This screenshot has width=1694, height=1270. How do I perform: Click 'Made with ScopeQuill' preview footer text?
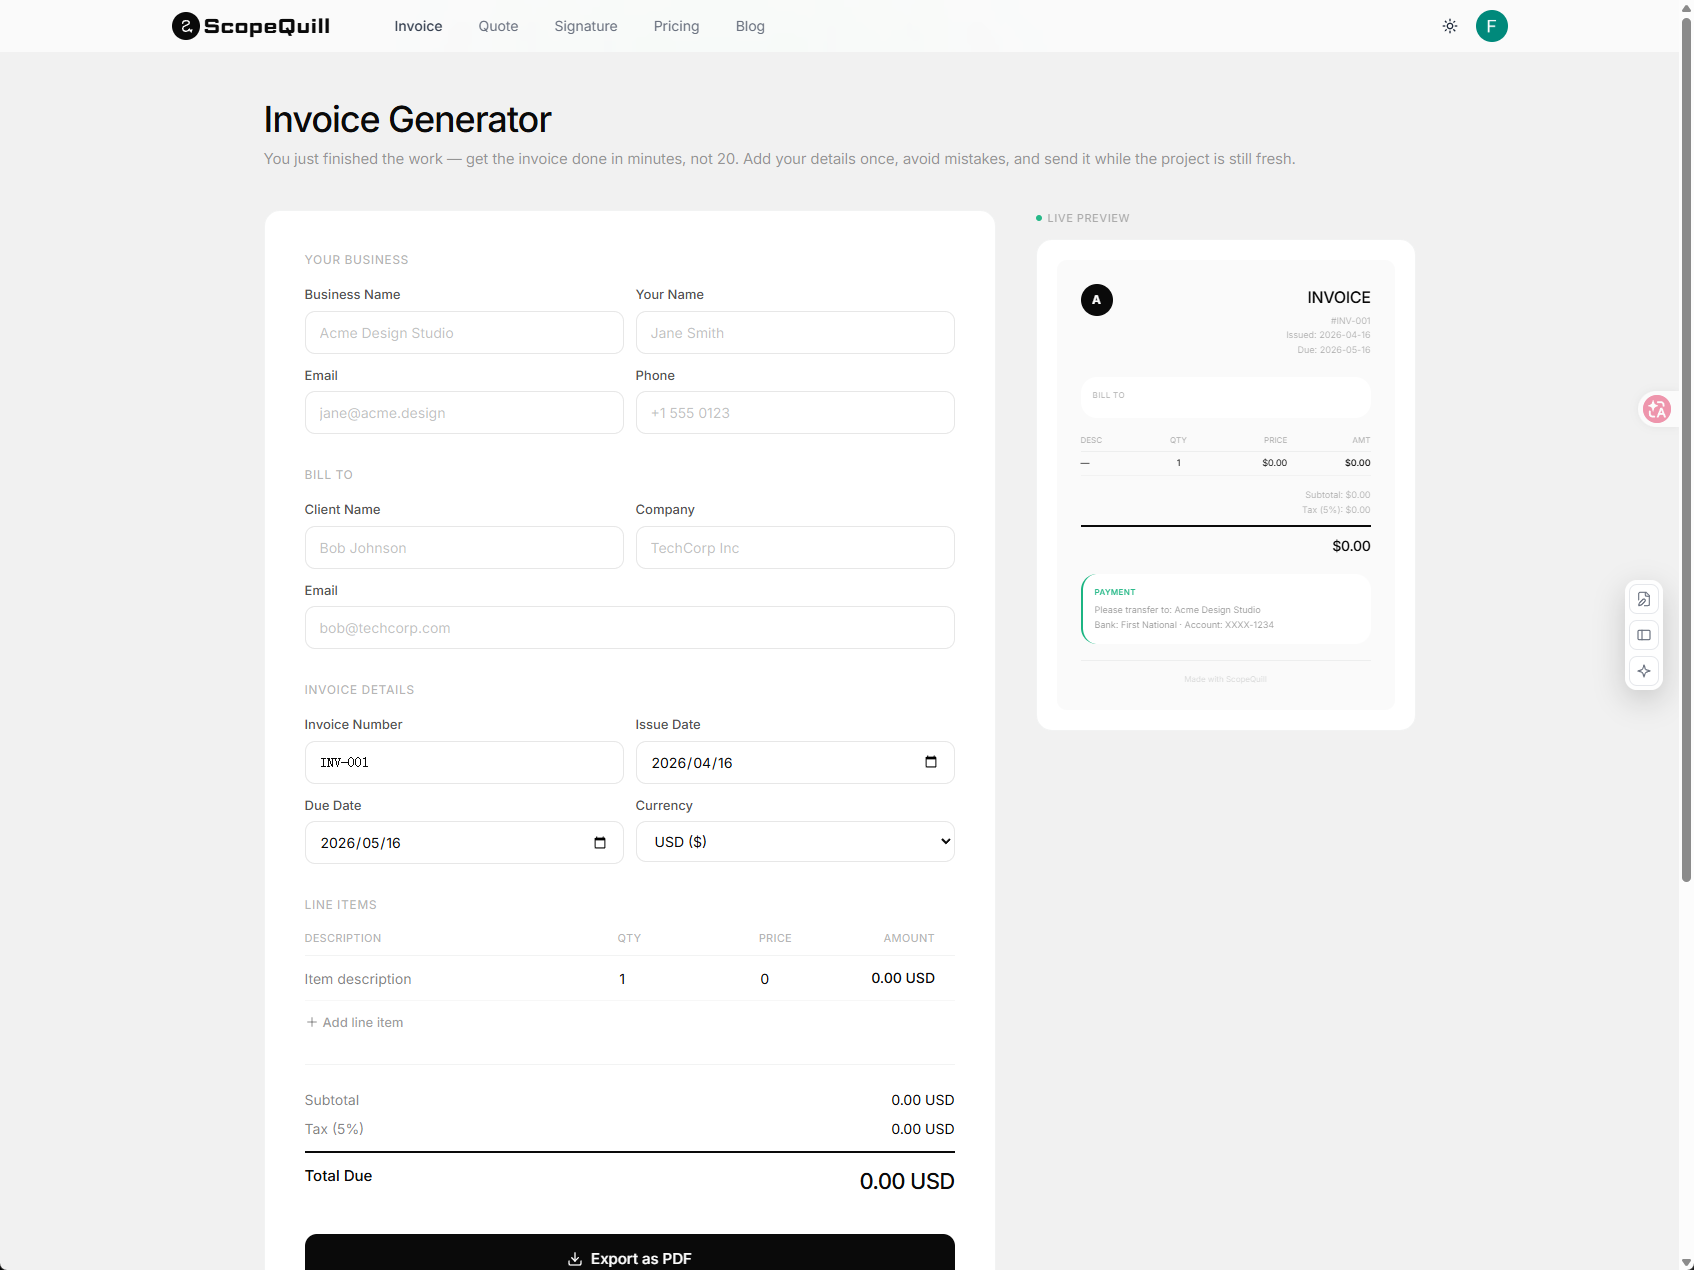[1225, 679]
